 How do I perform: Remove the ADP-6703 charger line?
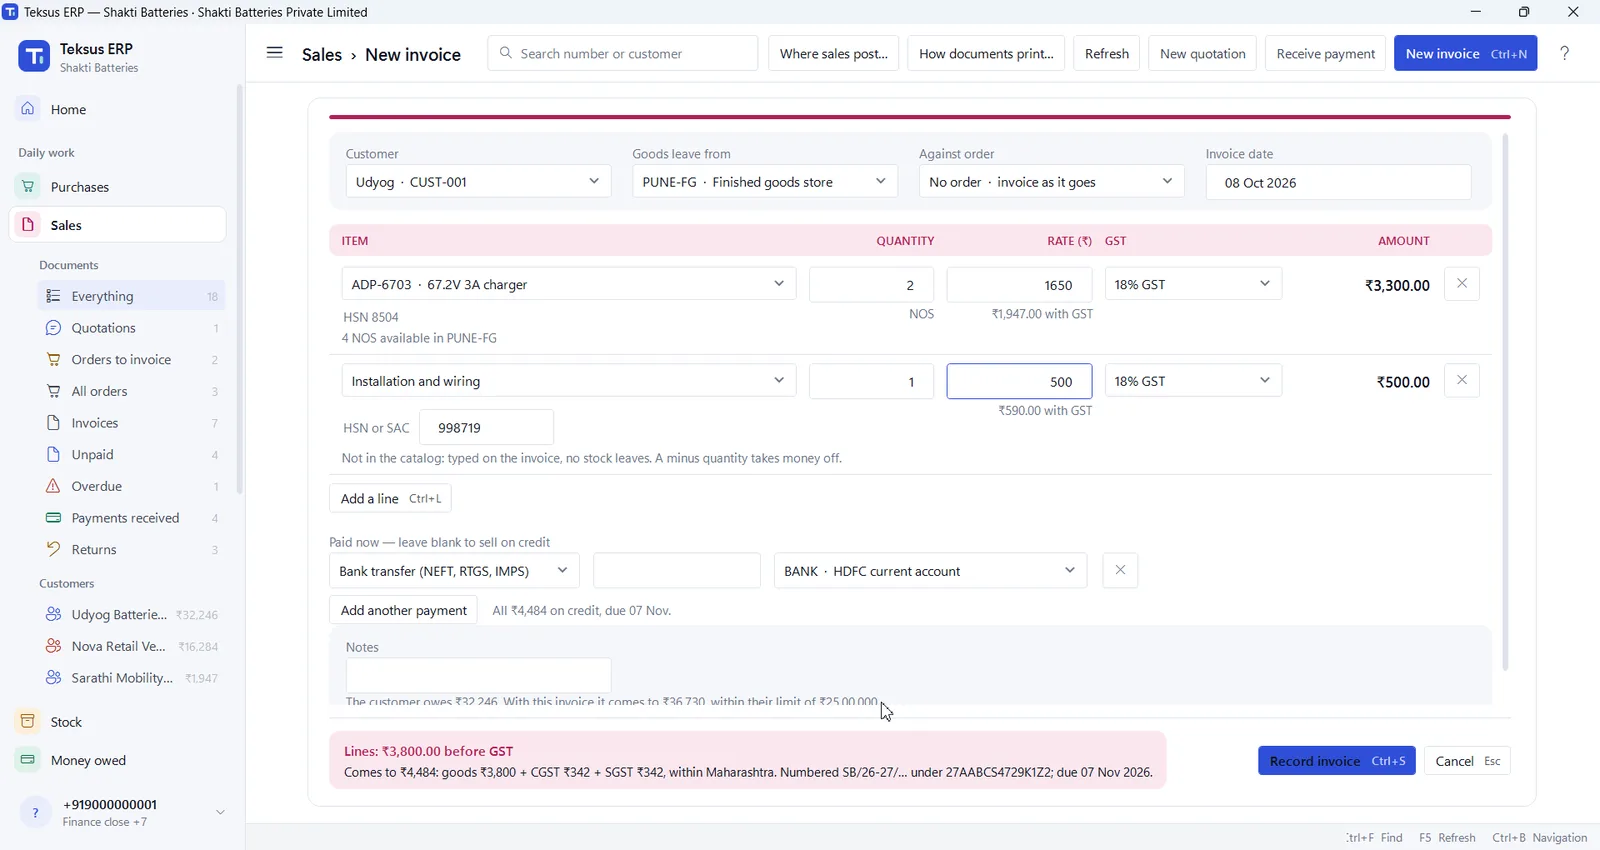click(1462, 284)
